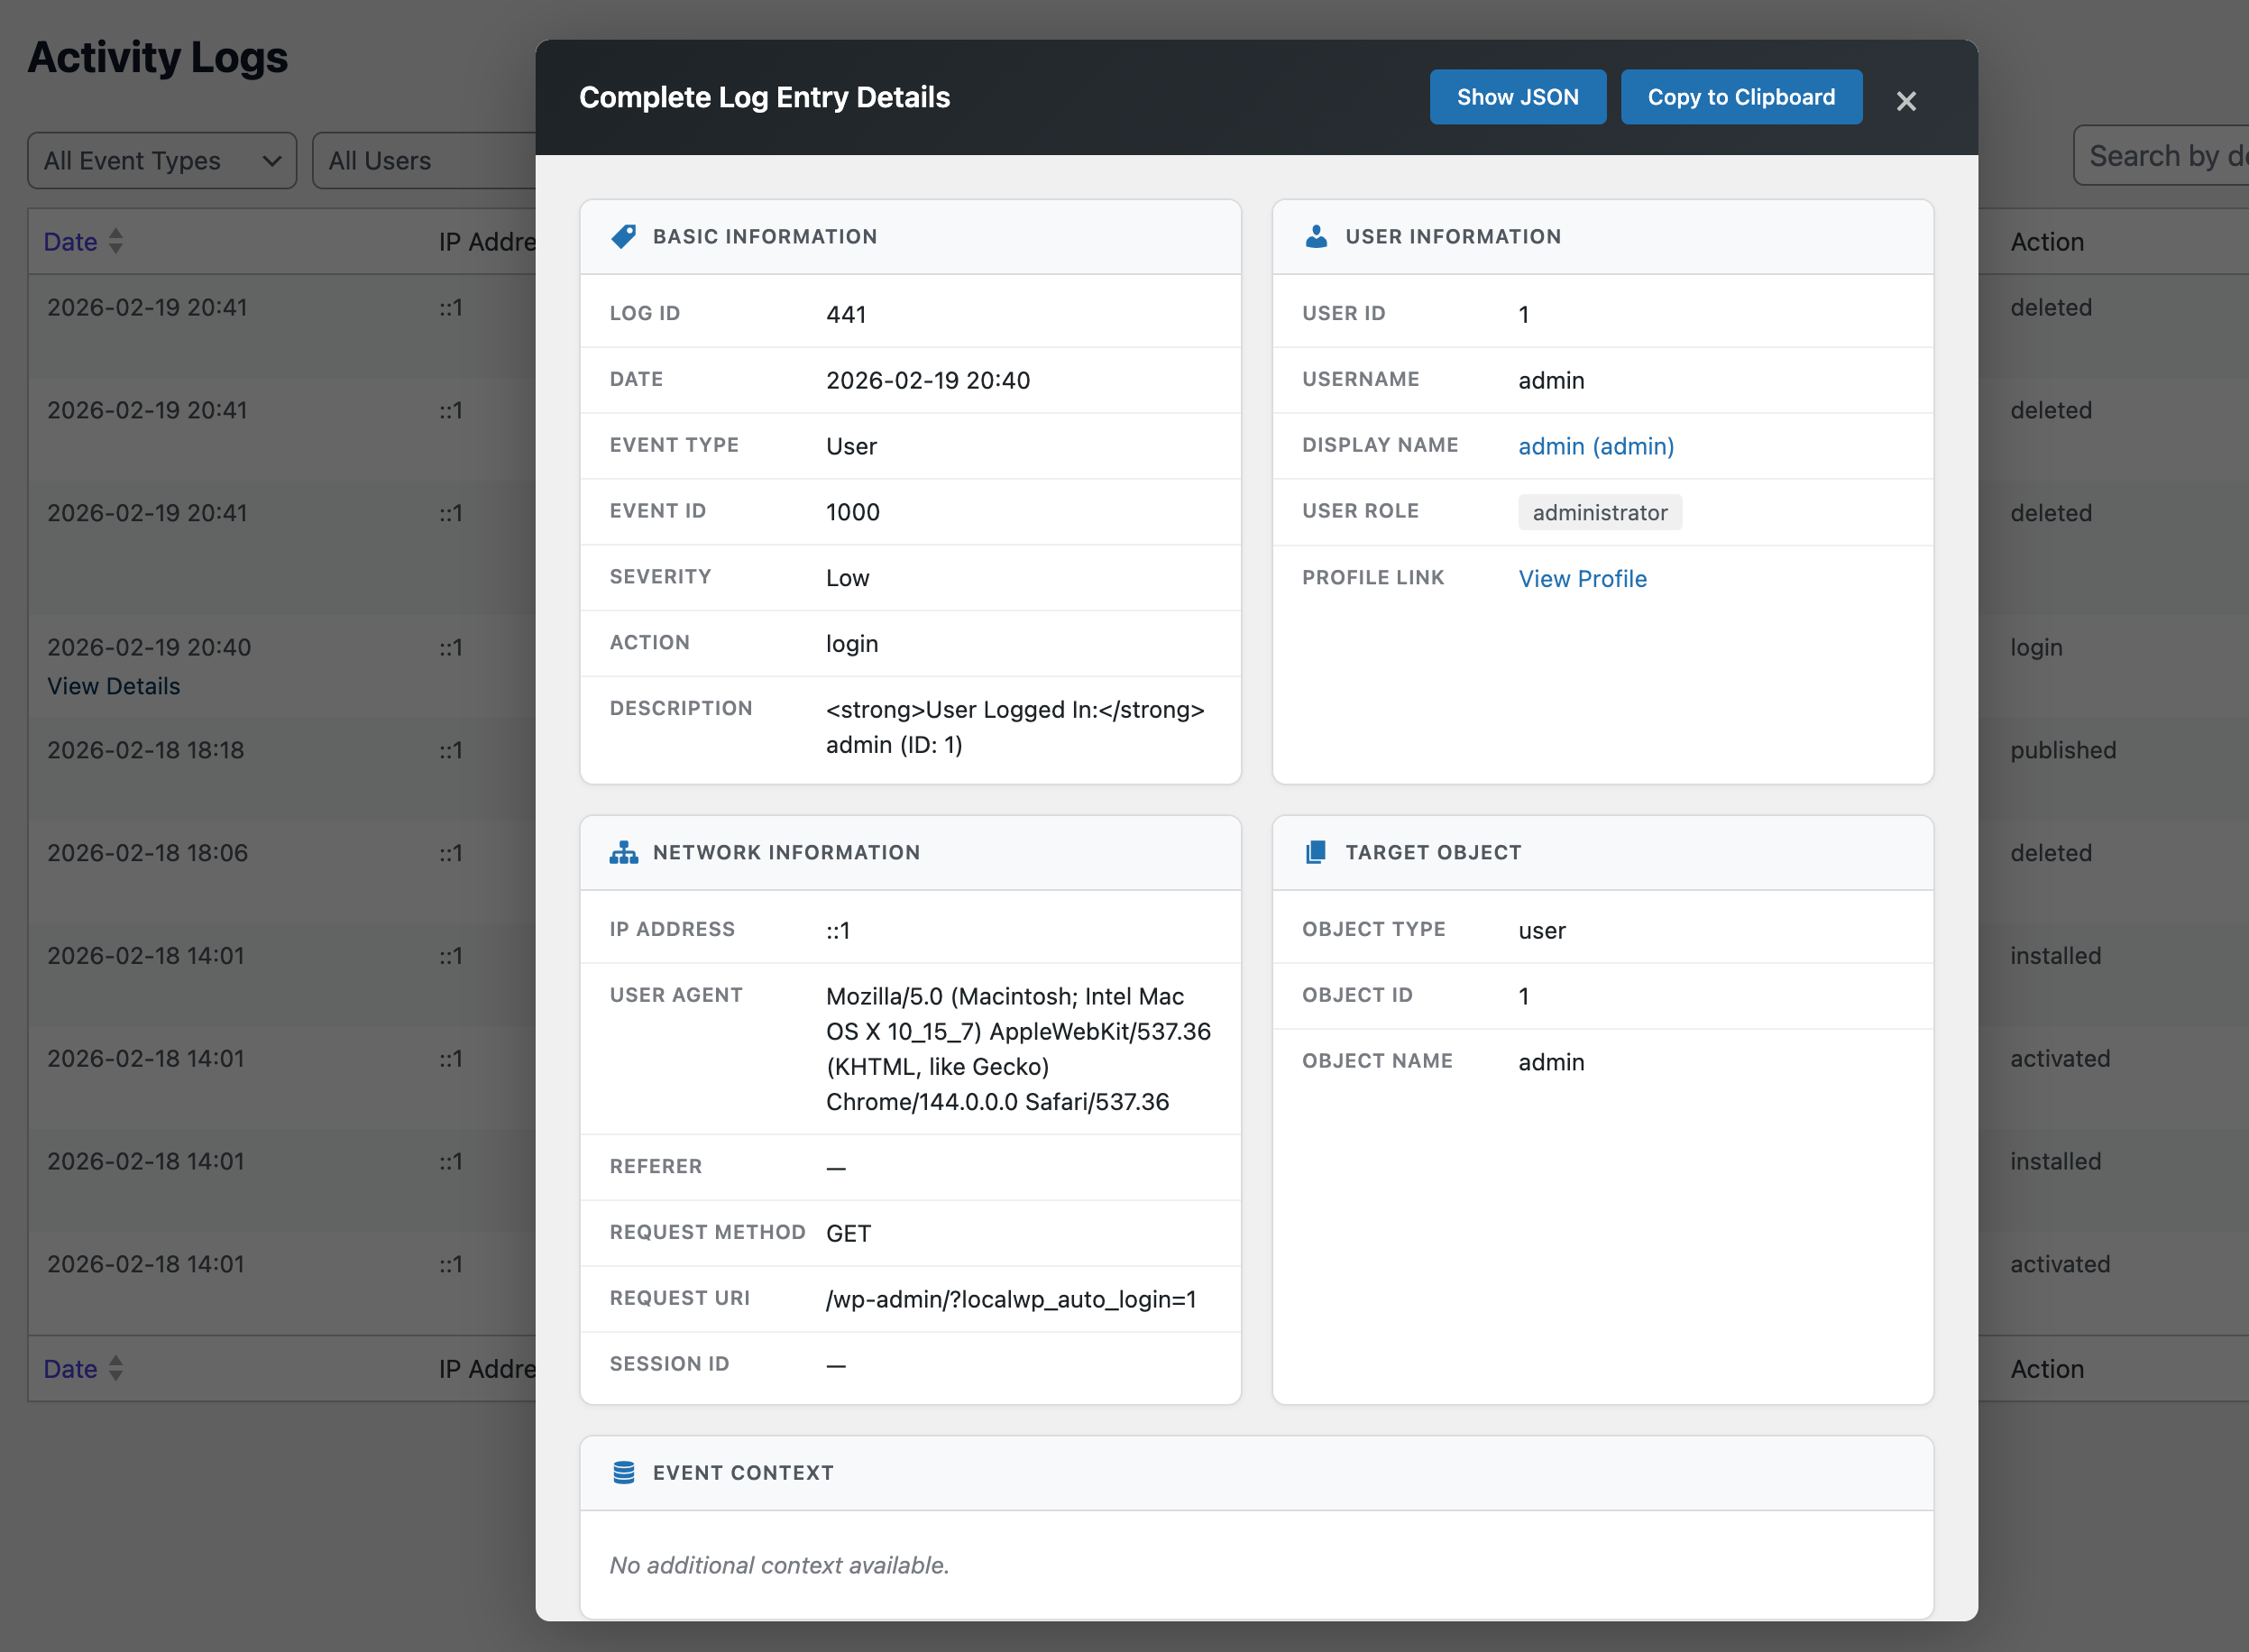The image size is (2249, 1652).
Task: Click the User Information person icon
Action: [x=1315, y=237]
